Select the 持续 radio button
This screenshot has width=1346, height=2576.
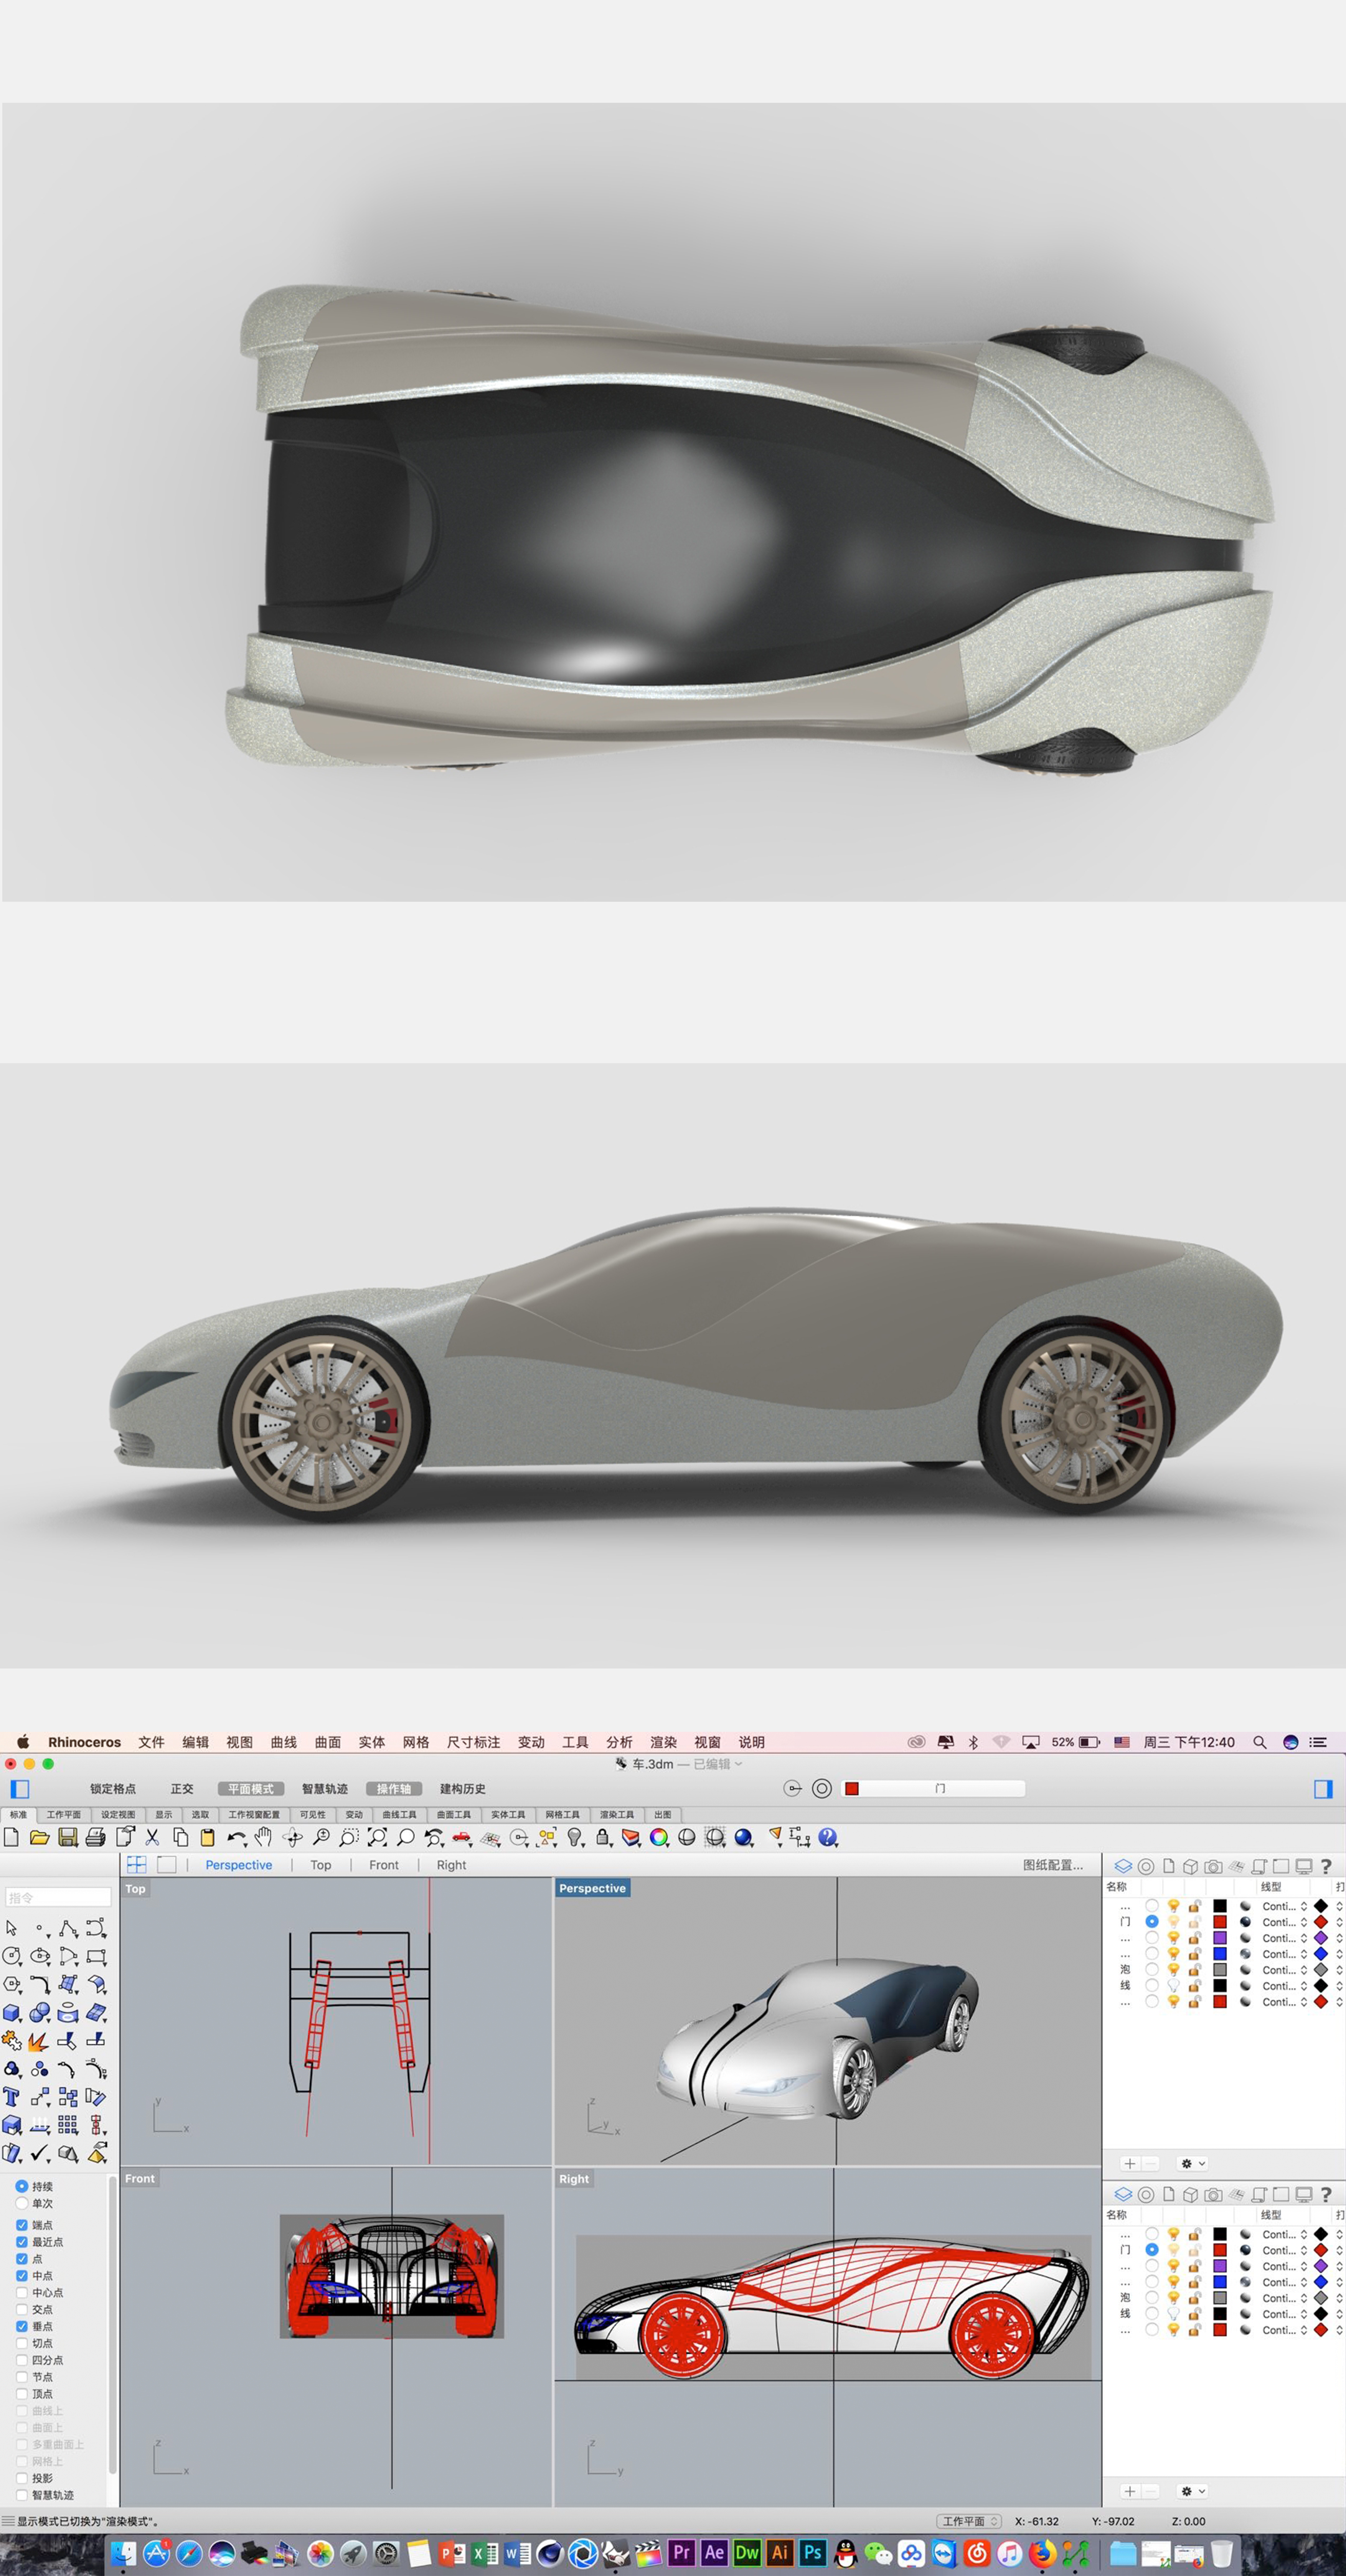(x=22, y=2186)
